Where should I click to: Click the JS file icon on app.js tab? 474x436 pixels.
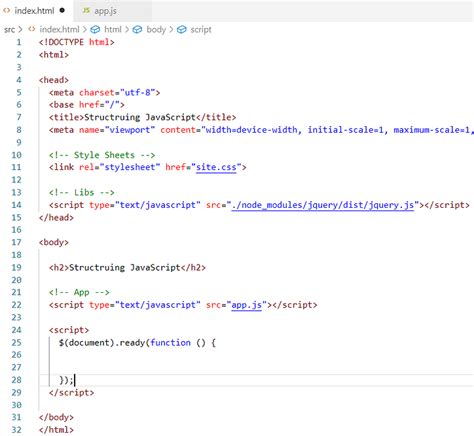click(x=86, y=10)
